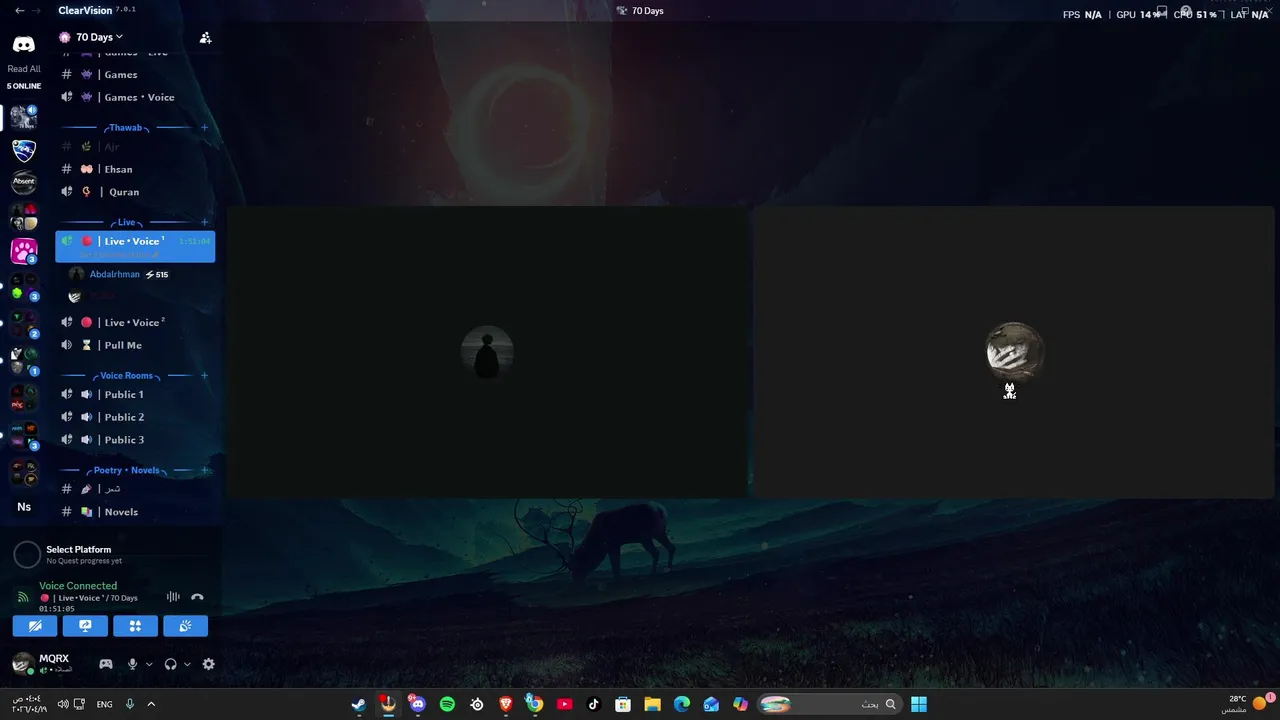Collapse the Voice Rooms category
Screen dimensions: 1280x720
coord(126,376)
